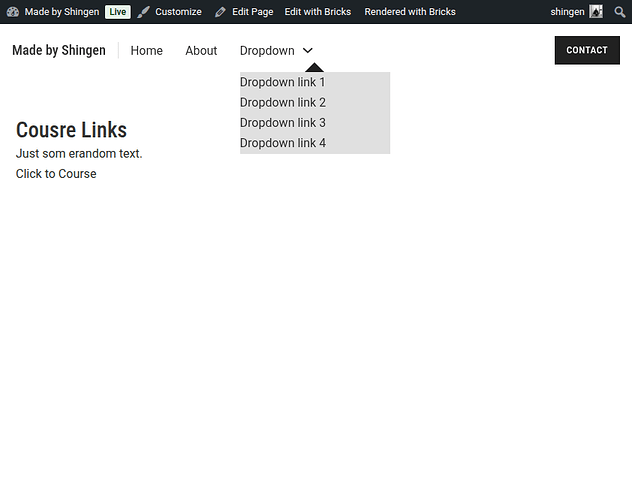Click the Edit Page pencil icon

point(221,12)
